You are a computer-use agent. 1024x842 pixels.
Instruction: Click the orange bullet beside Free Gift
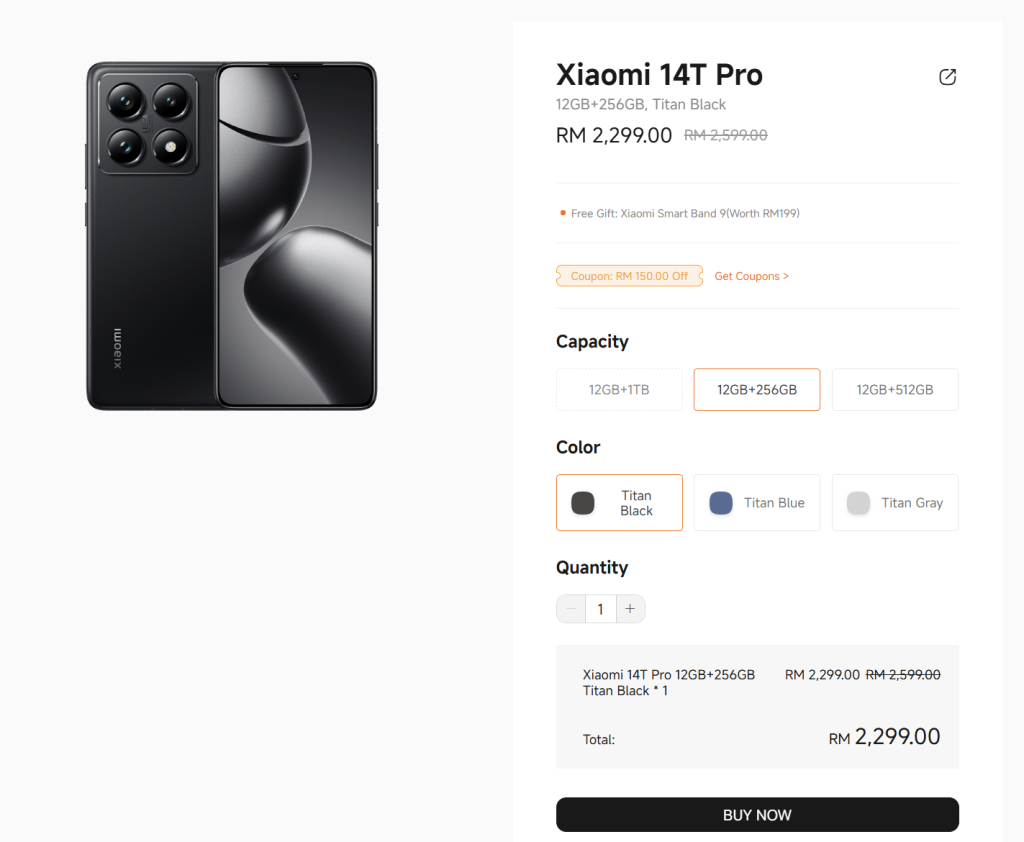tap(563, 213)
